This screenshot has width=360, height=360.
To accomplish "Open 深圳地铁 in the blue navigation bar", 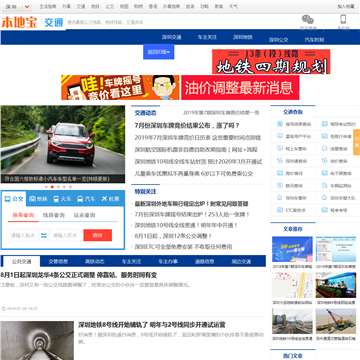I will click(x=243, y=37).
